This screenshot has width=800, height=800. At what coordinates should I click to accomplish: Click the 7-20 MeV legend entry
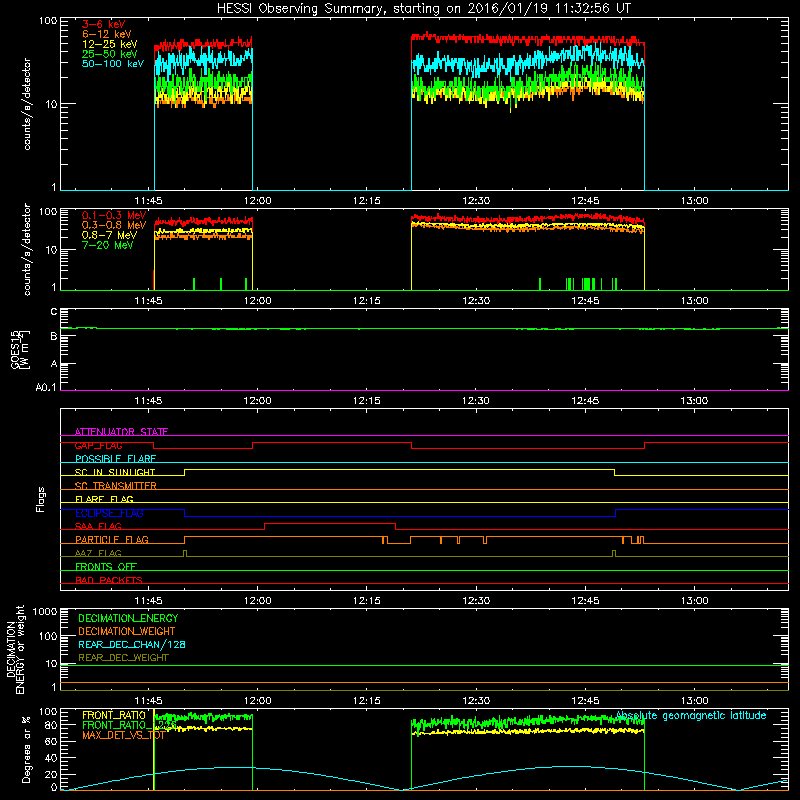tap(108, 245)
